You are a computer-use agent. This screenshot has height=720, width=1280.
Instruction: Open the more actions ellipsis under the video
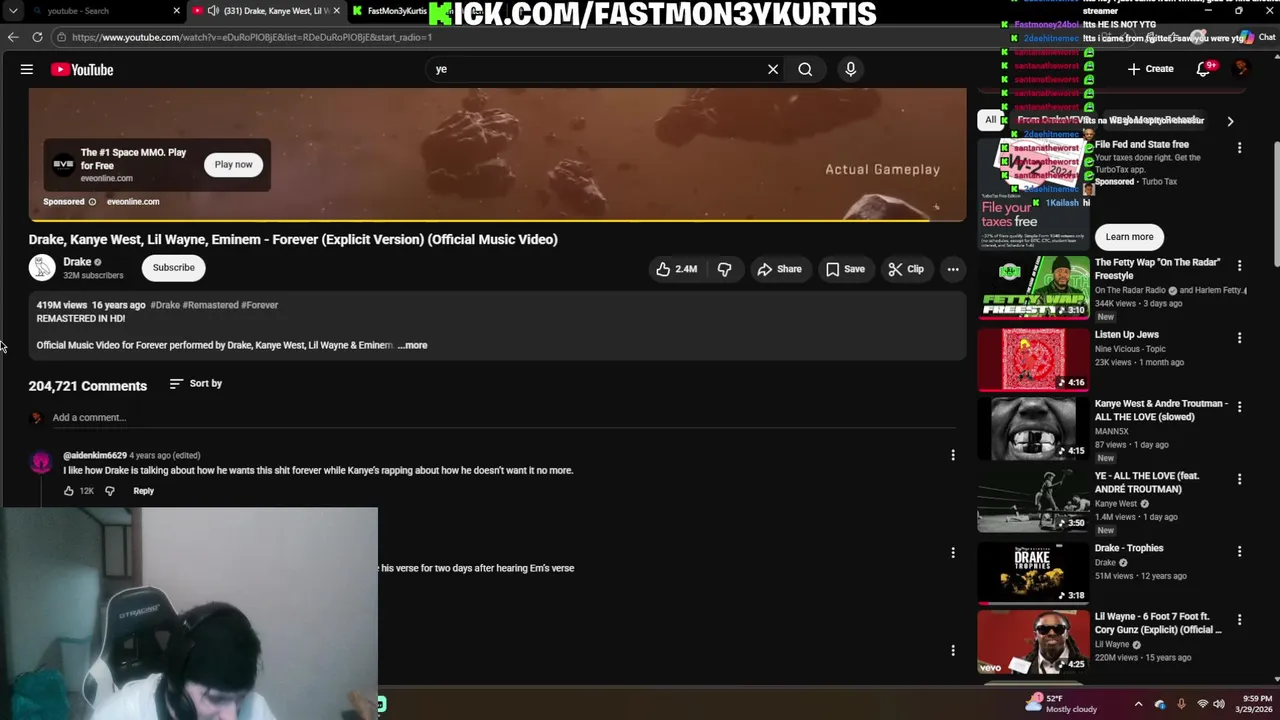[x=953, y=269]
